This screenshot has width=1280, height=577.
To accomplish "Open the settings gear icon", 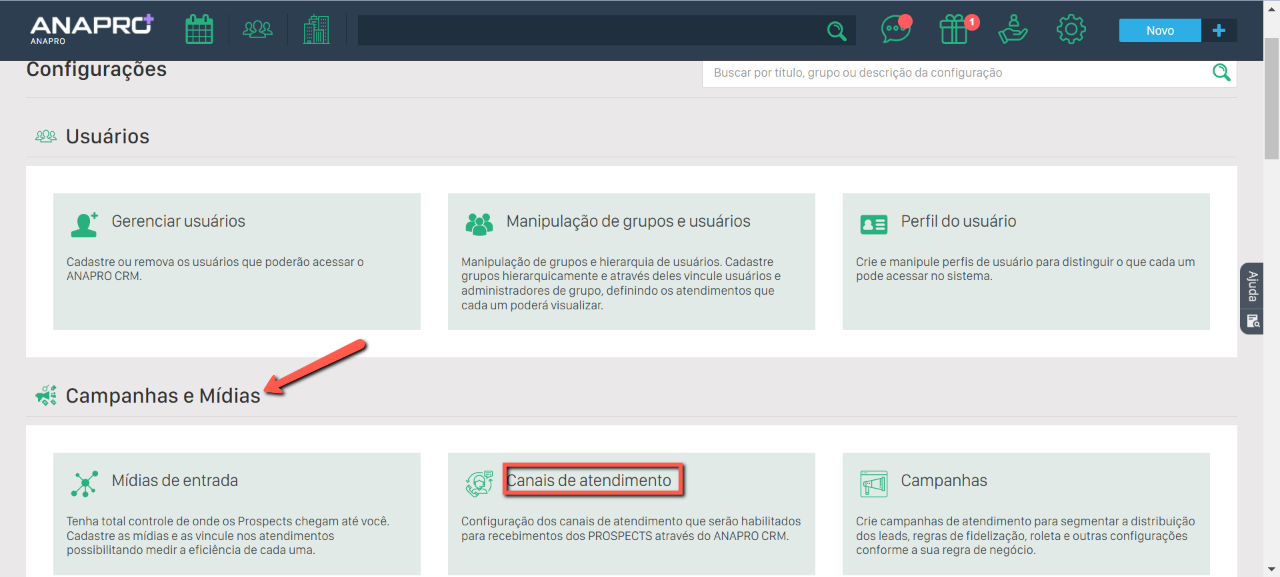I will [x=1071, y=30].
